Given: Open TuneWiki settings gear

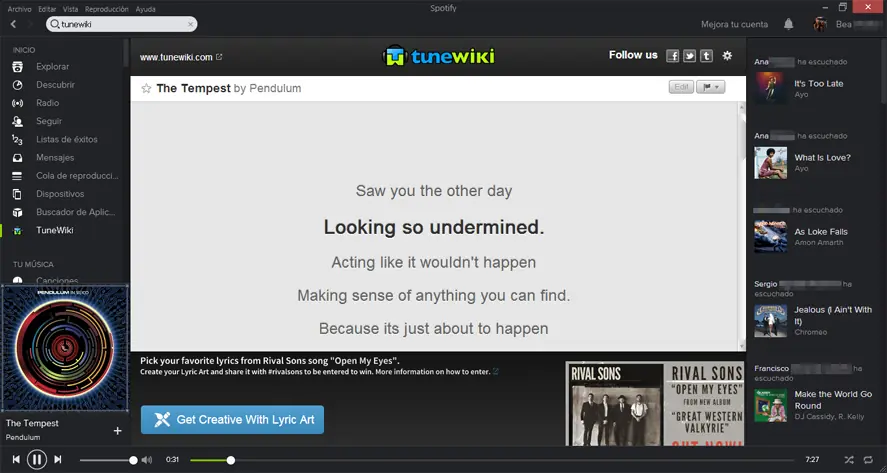Looking at the screenshot, I should (727, 55).
